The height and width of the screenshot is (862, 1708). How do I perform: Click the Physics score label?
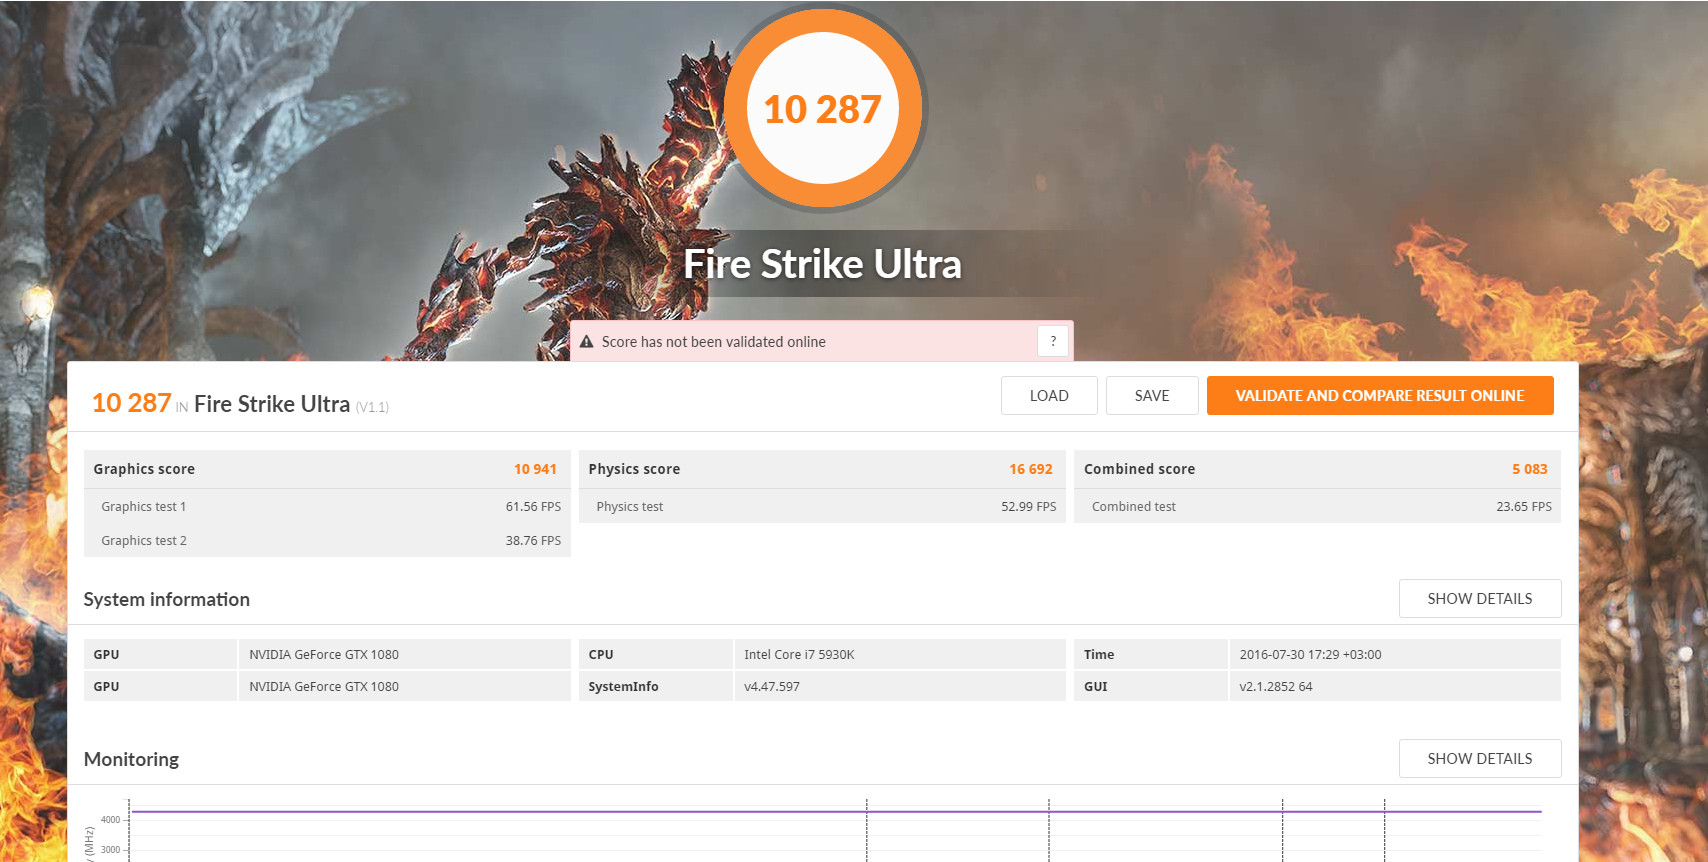pyautogui.click(x=634, y=469)
